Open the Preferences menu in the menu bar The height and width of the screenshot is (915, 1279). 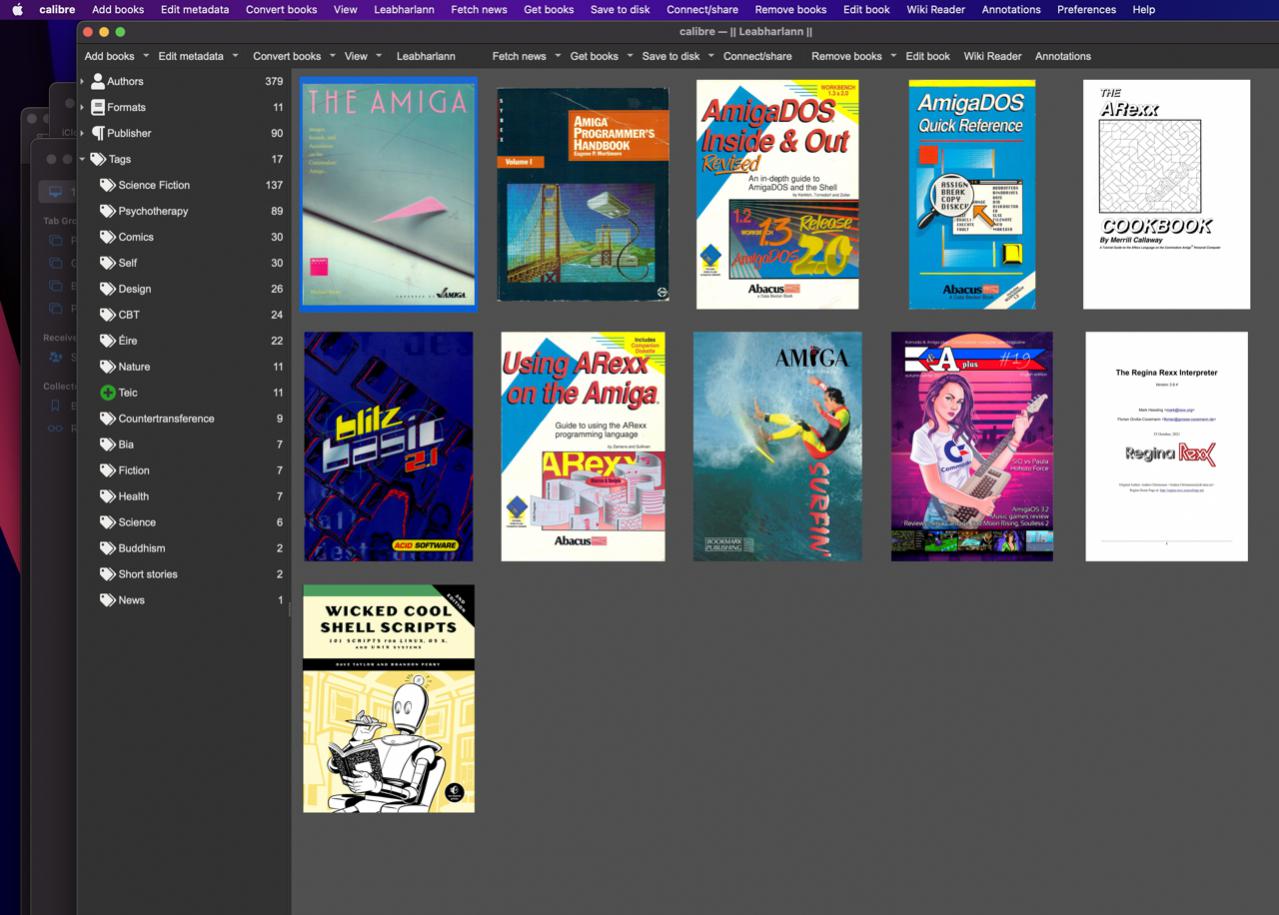coord(1086,9)
